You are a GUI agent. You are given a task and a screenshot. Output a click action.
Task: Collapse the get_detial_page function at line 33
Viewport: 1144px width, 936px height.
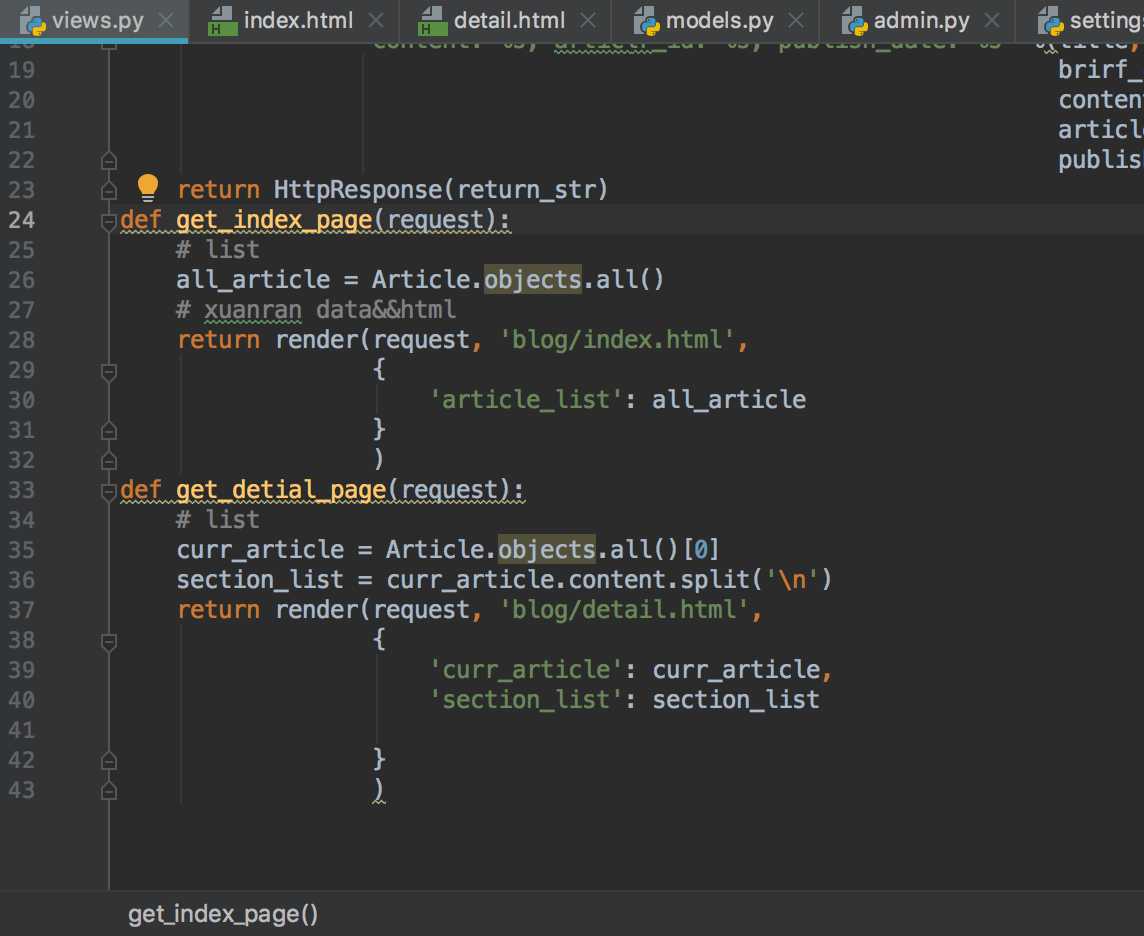coord(109,490)
